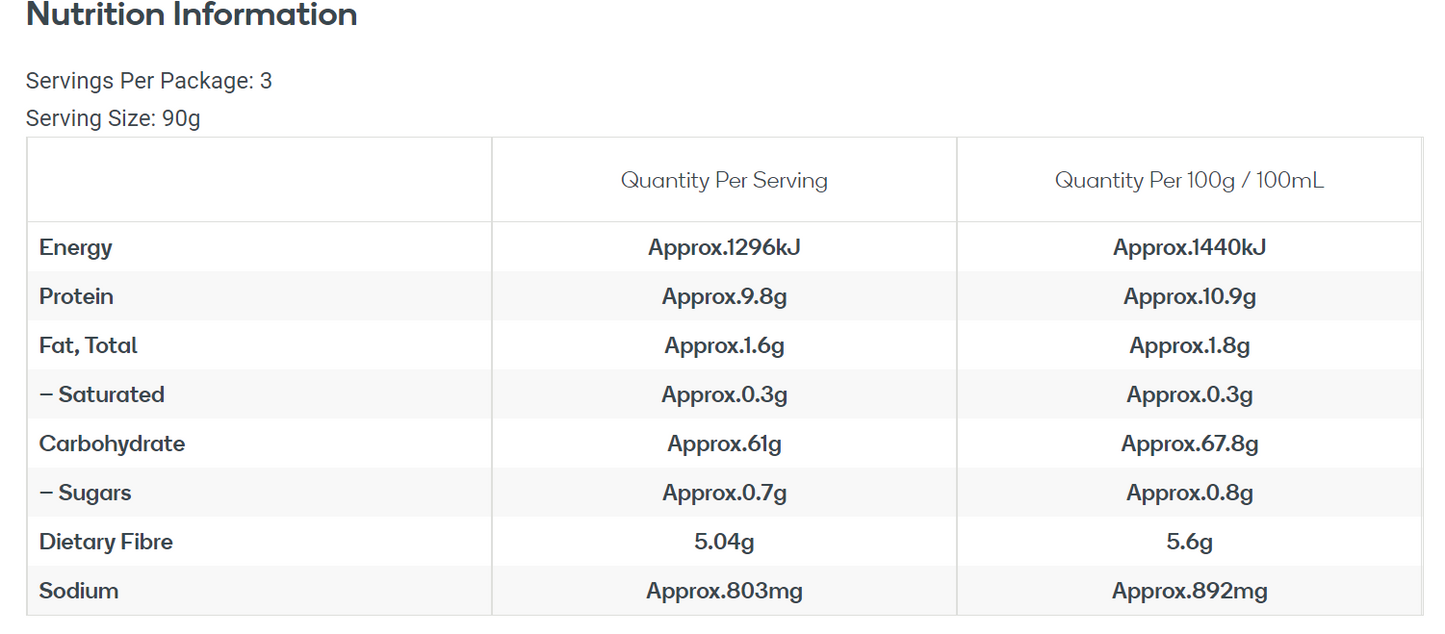
Task: Click the Approx.0.8g sugars value
Action: (1189, 492)
